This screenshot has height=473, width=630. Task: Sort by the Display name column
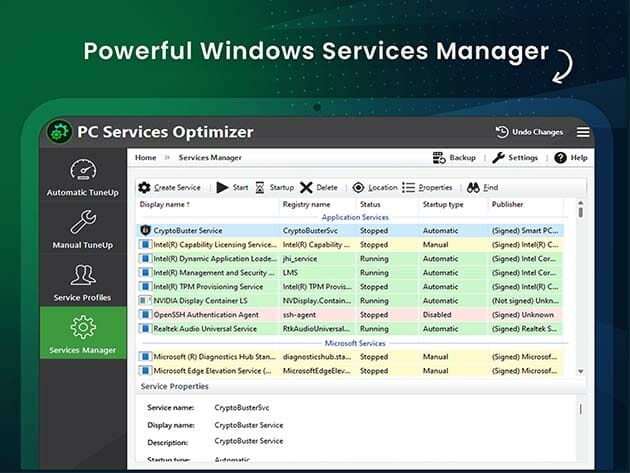point(164,205)
